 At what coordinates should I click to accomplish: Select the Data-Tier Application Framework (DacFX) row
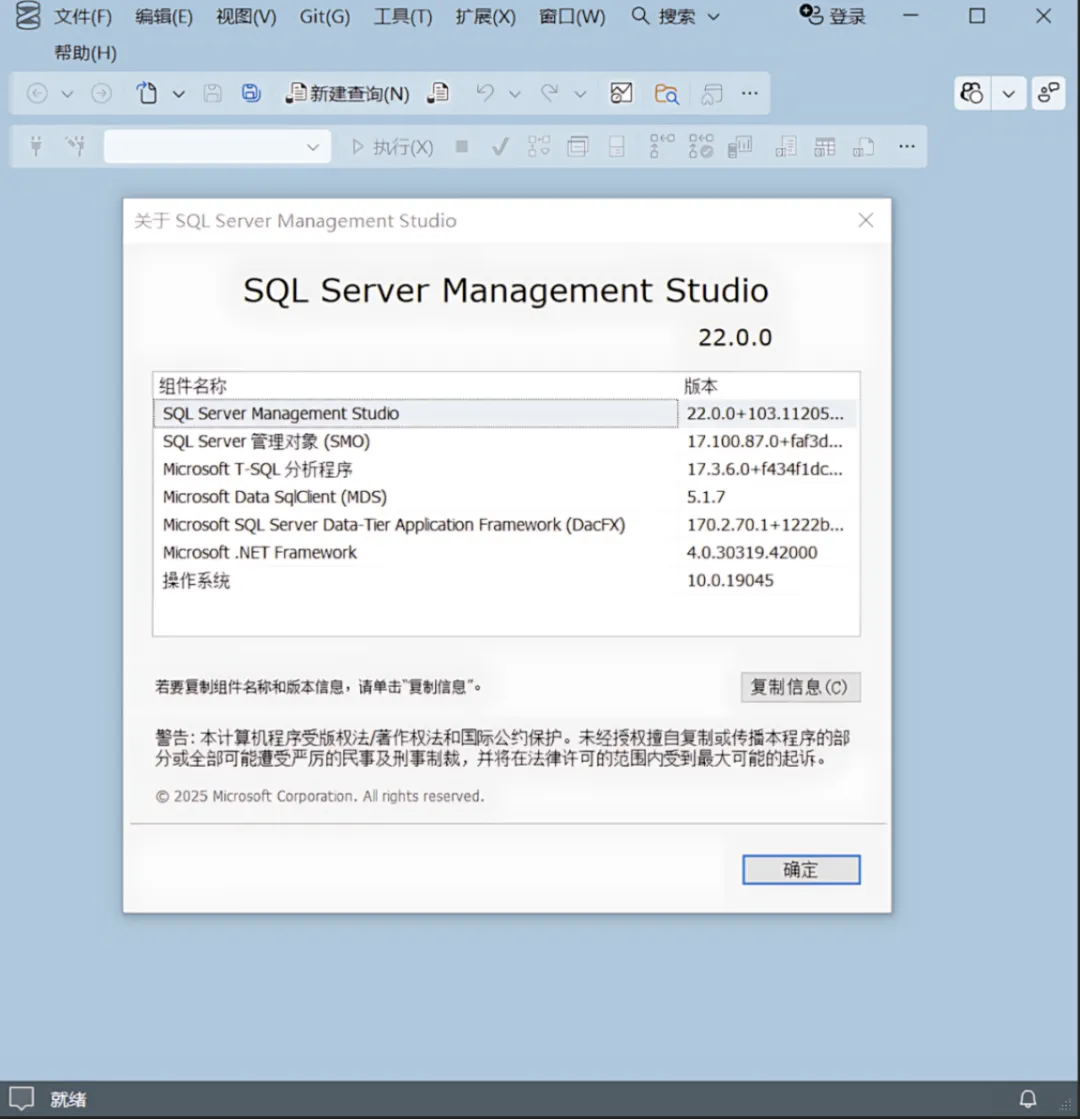pos(505,525)
